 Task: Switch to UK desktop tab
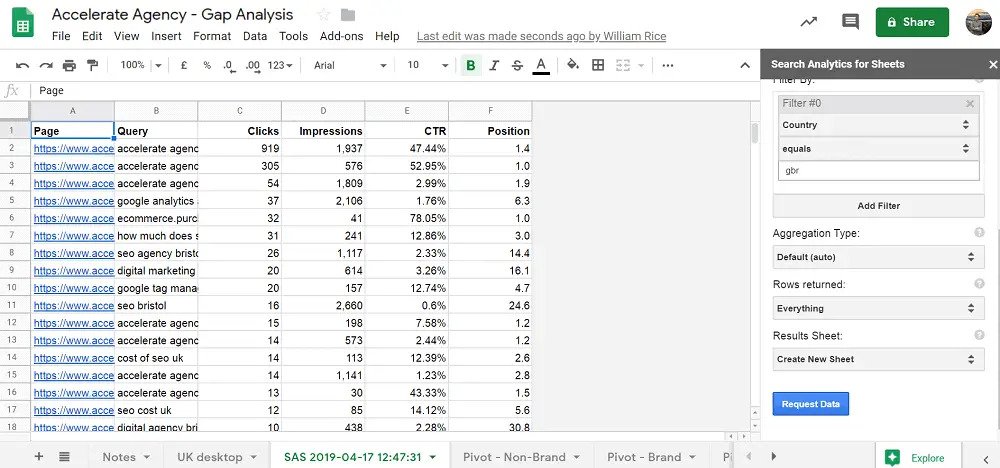[217, 457]
